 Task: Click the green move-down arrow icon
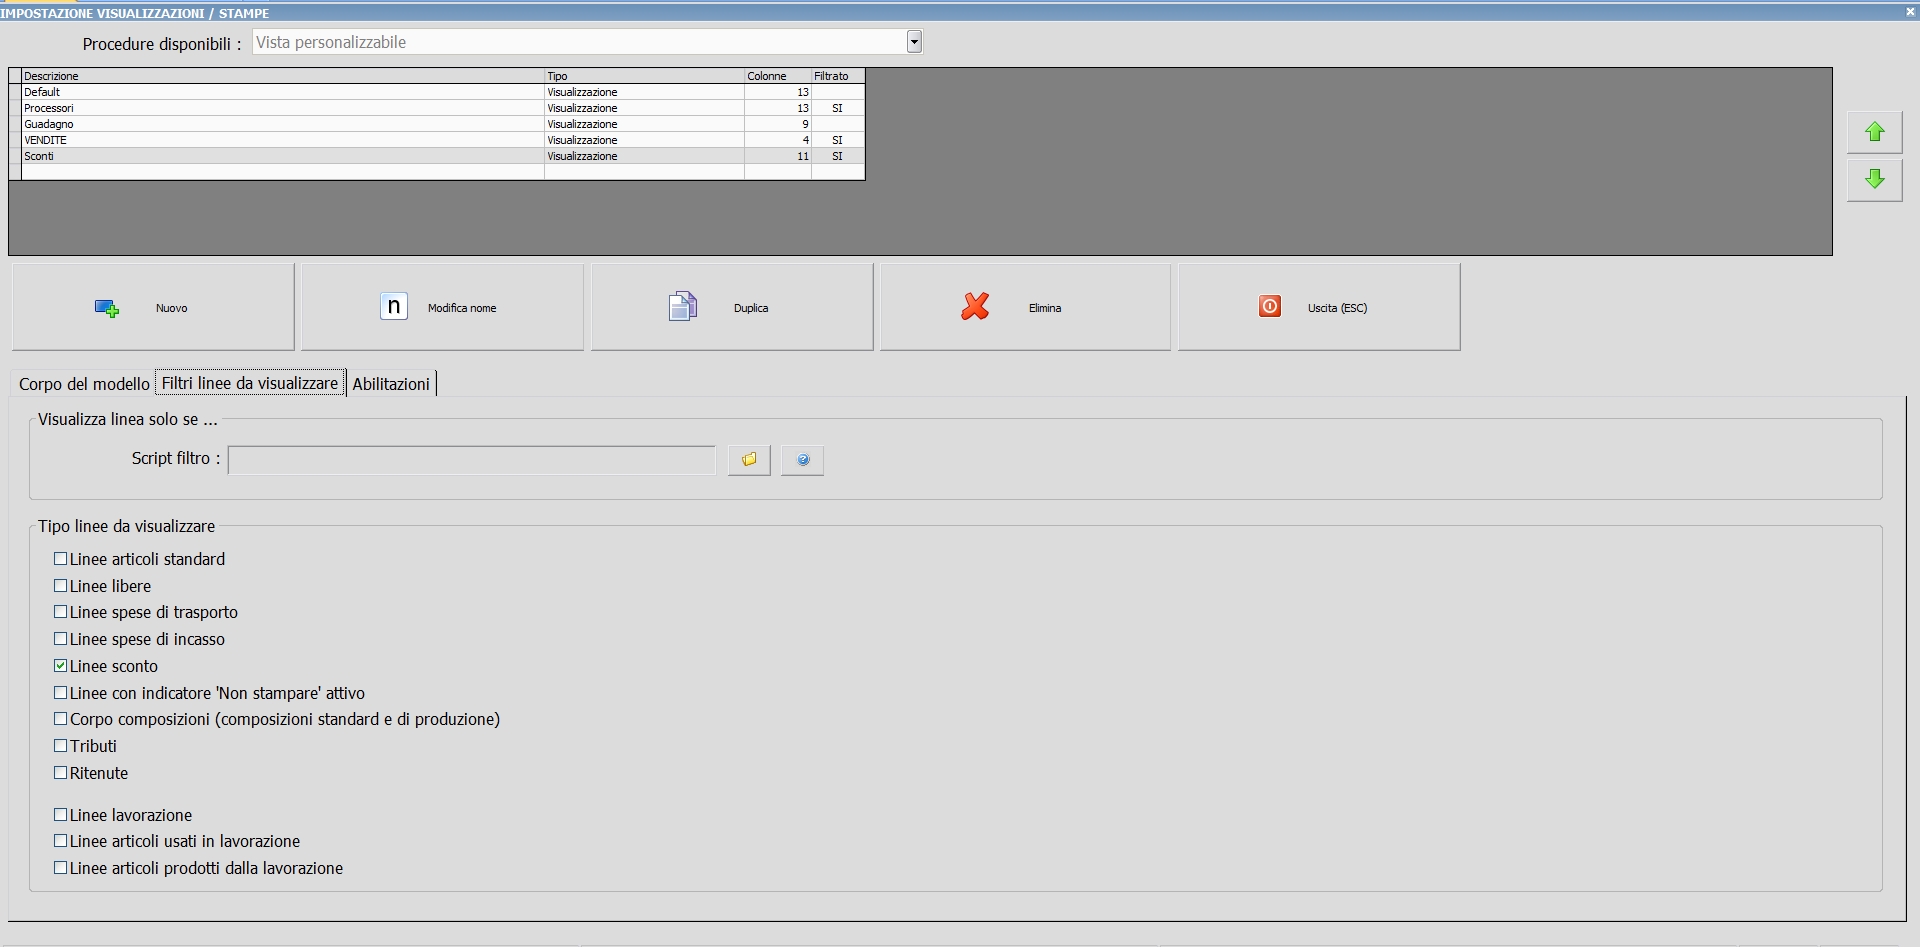pyautogui.click(x=1874, y=179)
